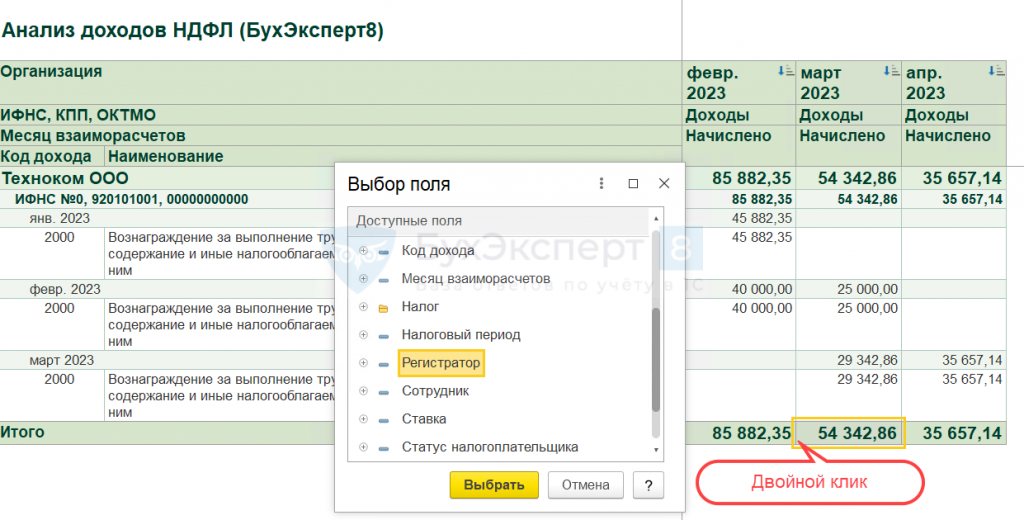Click the Код дохода table column header

(52, 156)
